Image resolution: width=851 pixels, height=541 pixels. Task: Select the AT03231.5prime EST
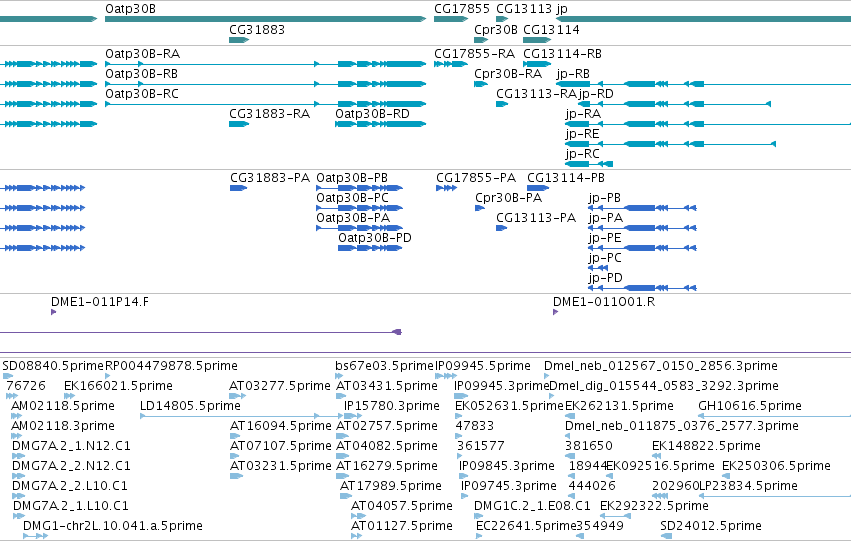(236, 476)
